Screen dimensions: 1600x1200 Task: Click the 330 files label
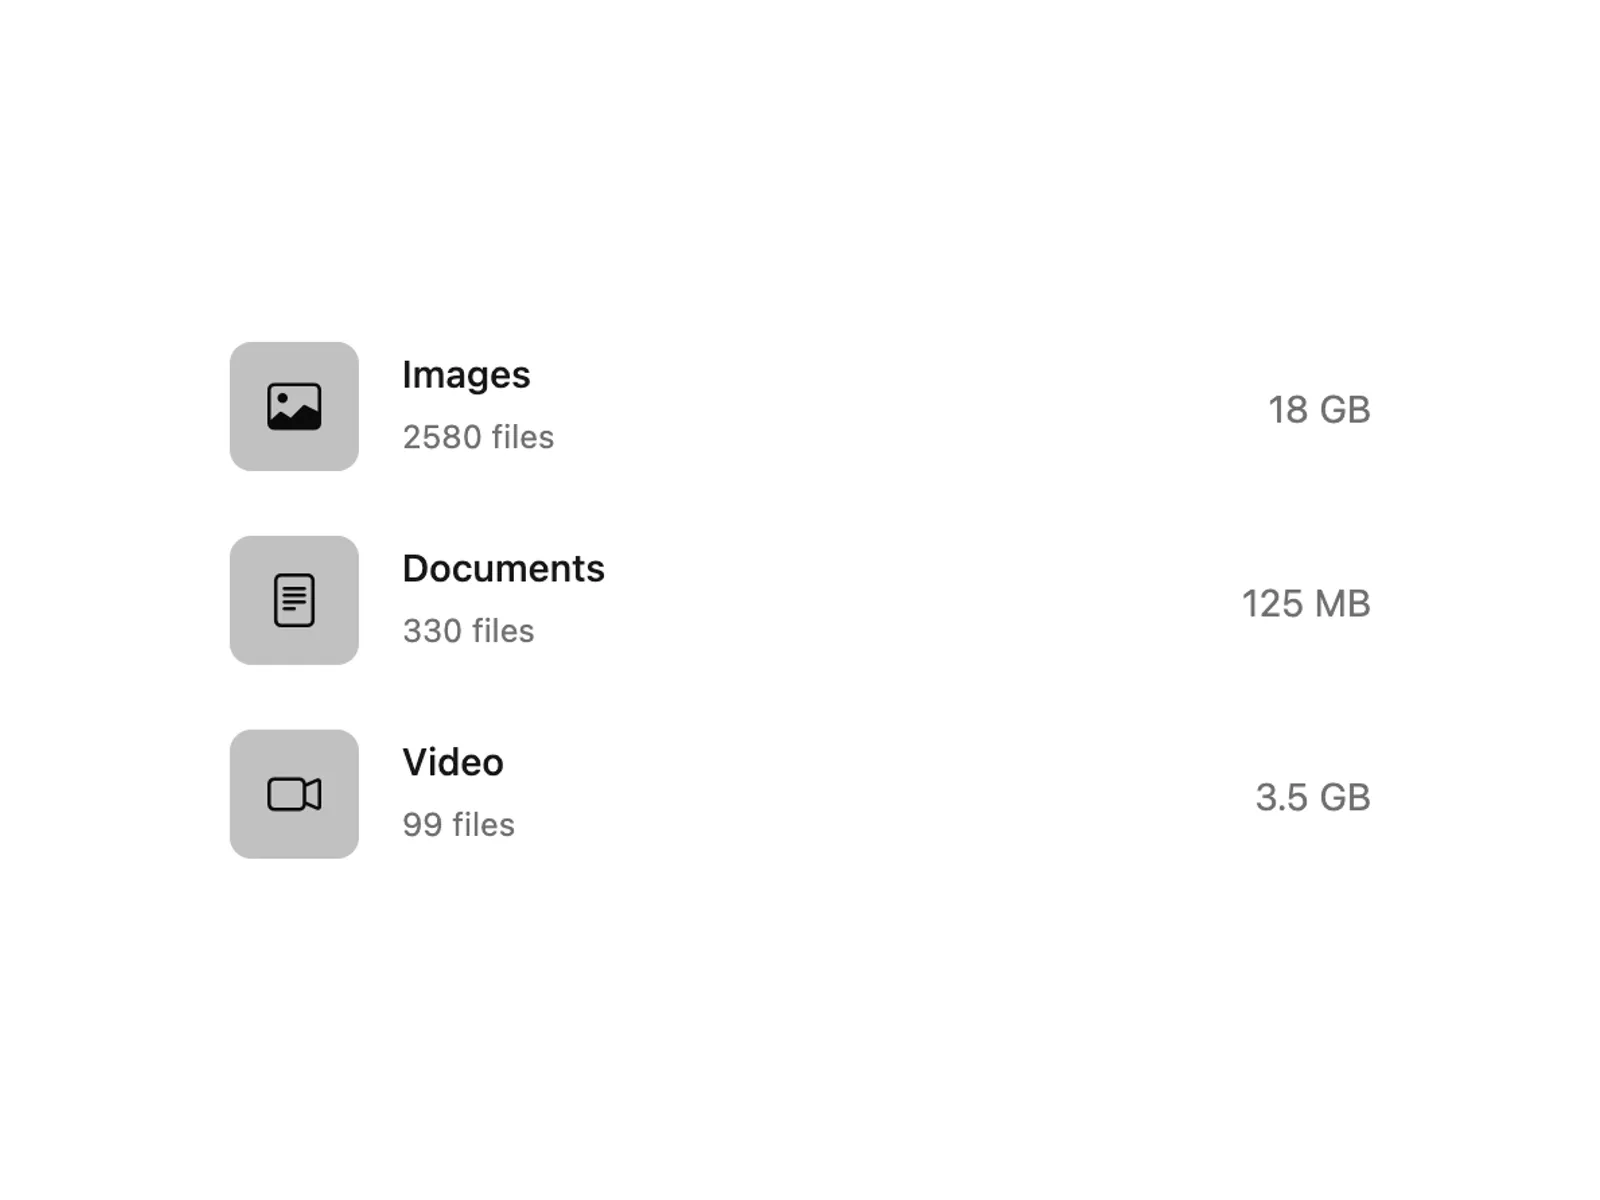pos(468,631)
